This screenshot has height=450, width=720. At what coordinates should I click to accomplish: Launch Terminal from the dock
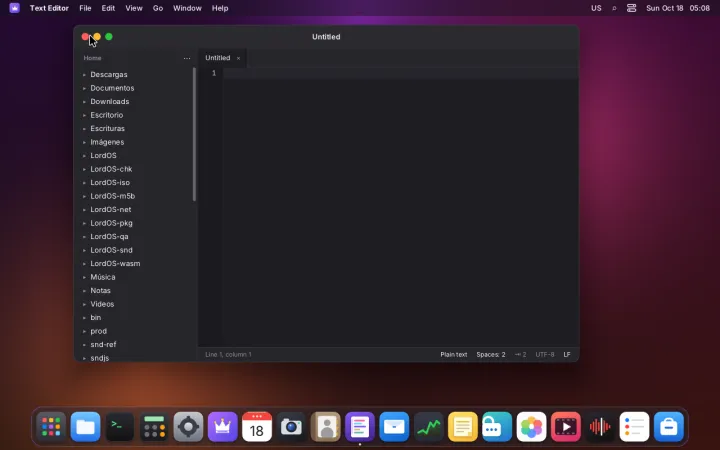click(x=119, y=427)
